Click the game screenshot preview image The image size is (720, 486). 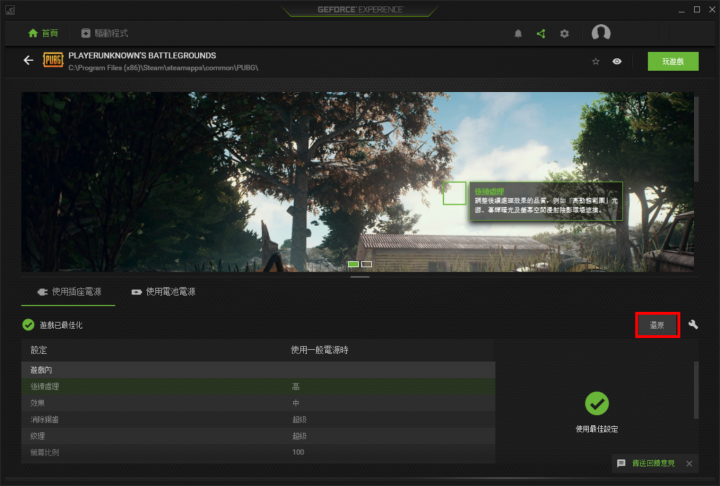point(357,182)
